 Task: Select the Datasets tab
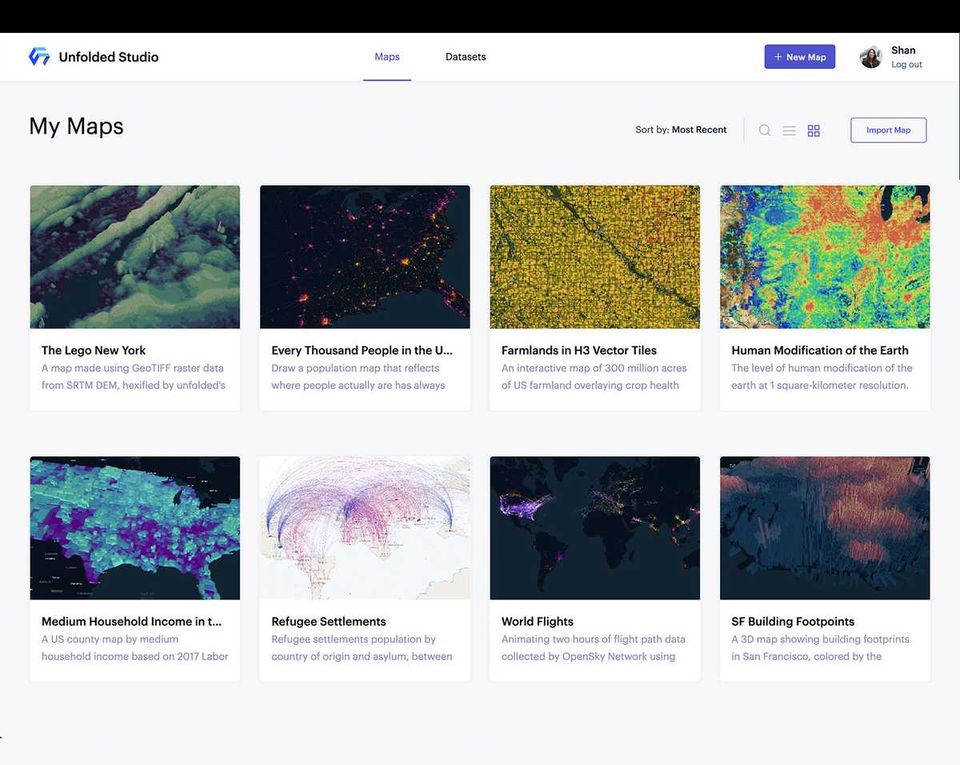465,57
